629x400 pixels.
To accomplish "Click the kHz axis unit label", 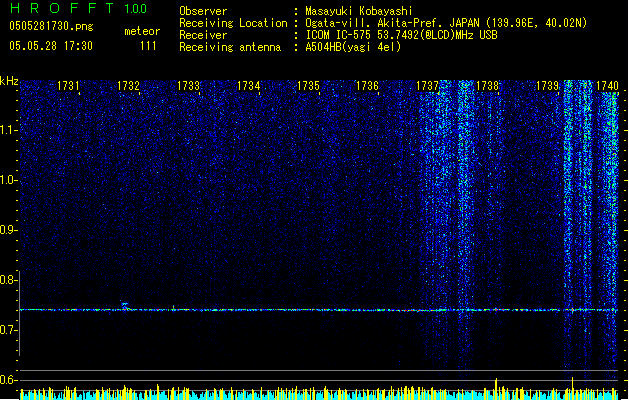I will pos(9,81).
